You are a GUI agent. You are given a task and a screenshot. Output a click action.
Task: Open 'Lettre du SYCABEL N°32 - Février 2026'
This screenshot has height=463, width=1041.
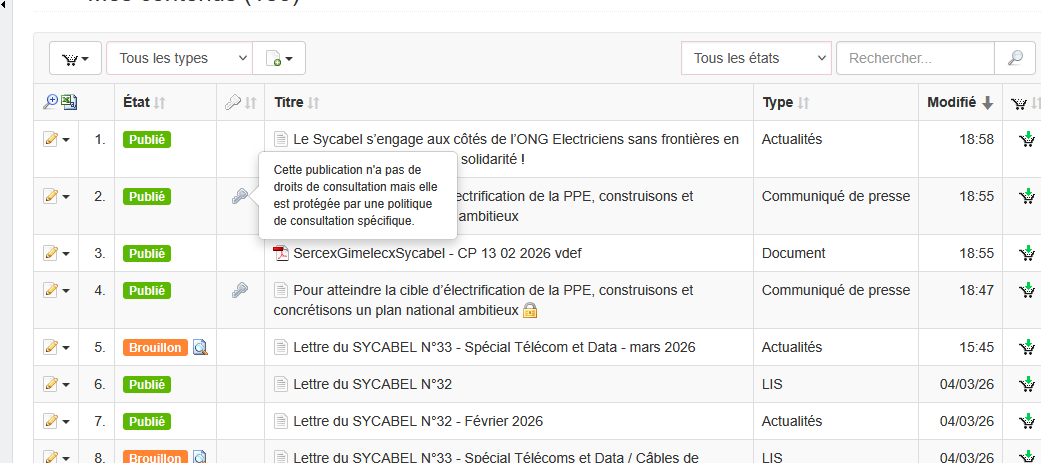point(418,421)
